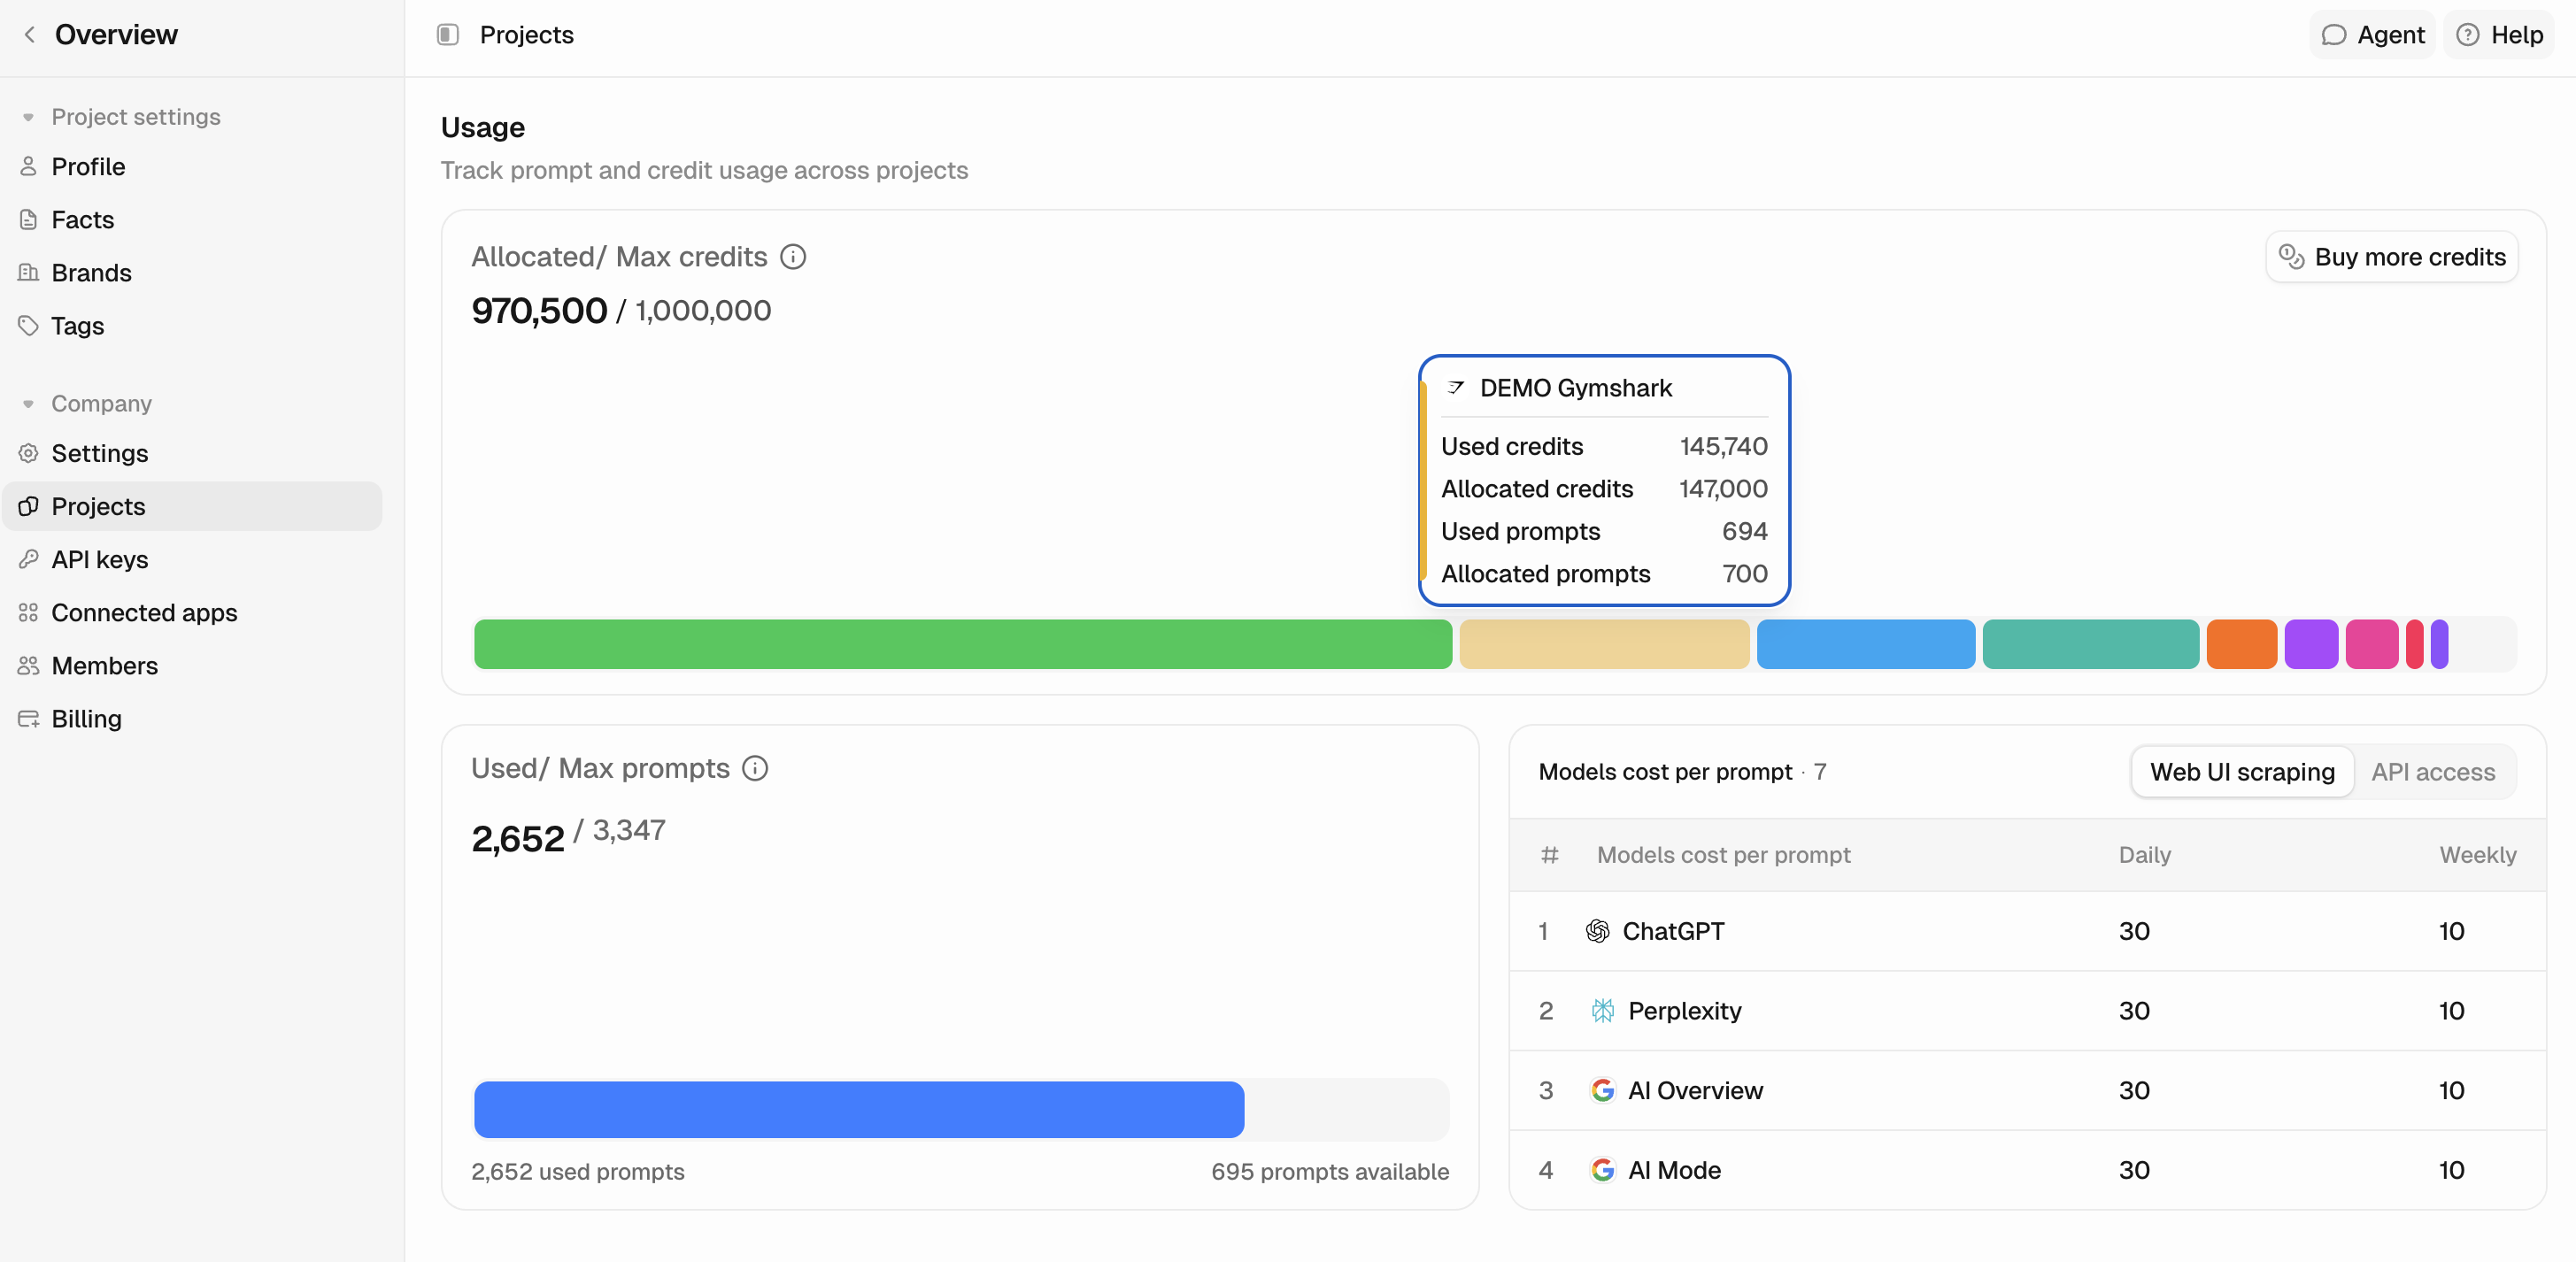
Task: Click the Buy more credits button
Action: (2391, 257)
